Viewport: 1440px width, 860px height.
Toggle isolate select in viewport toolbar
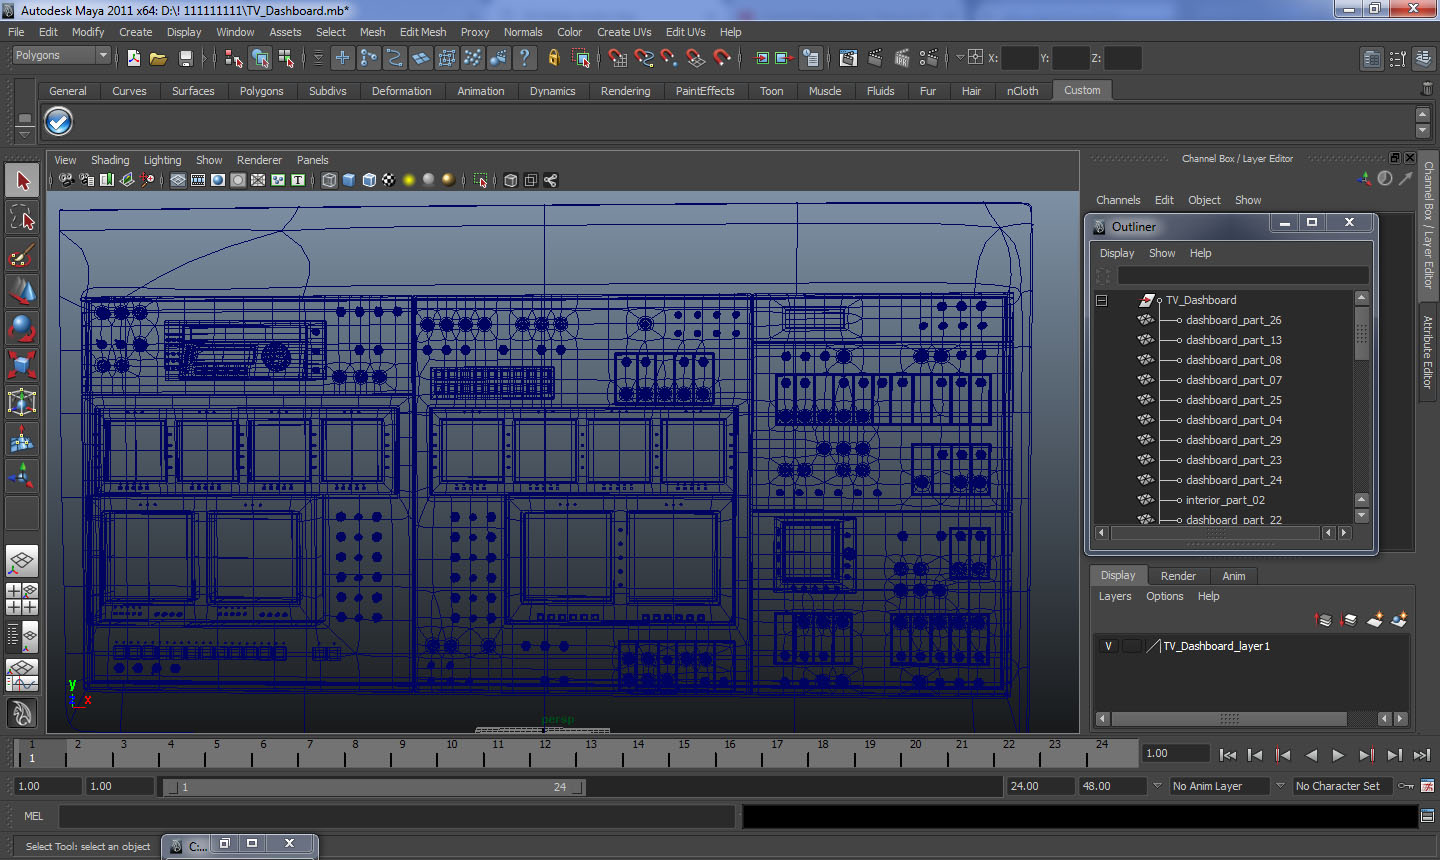(481, 180)
